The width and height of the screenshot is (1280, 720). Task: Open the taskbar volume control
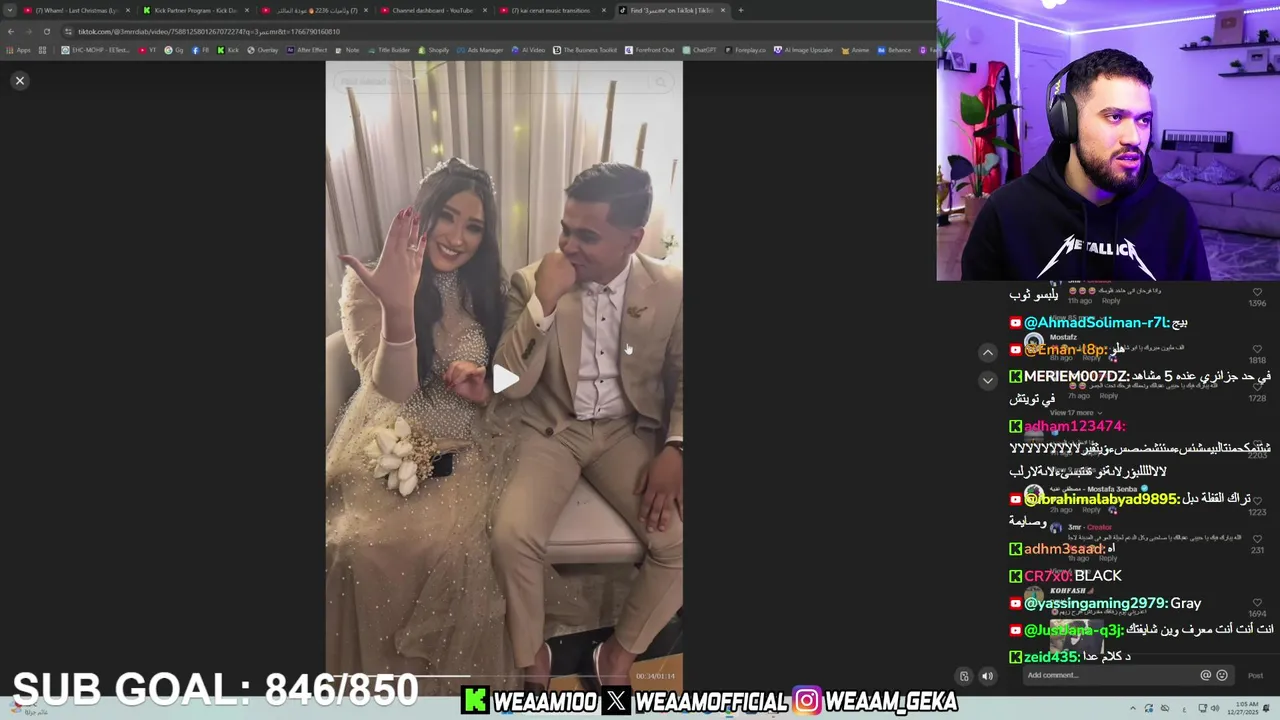coord(1214,708)
